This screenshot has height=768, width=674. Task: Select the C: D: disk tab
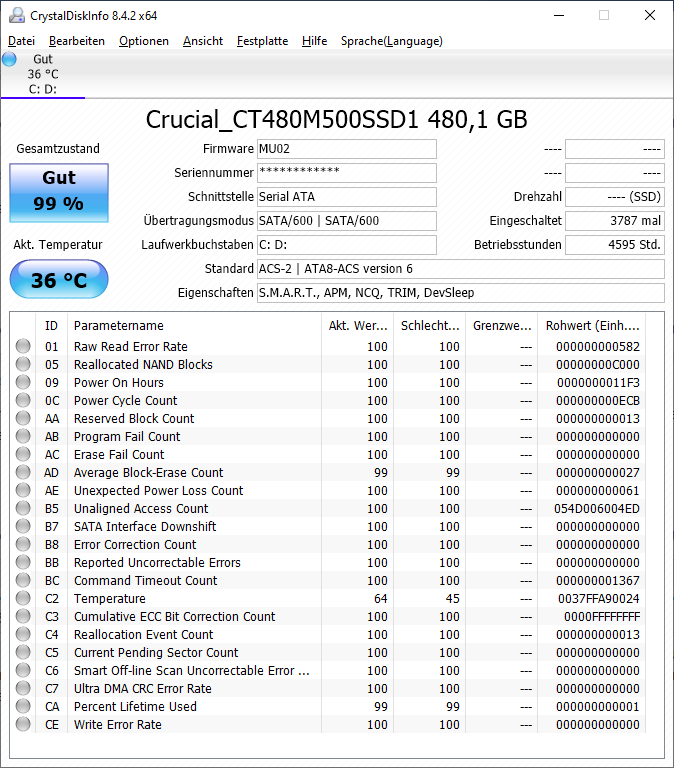pos(43,74)
